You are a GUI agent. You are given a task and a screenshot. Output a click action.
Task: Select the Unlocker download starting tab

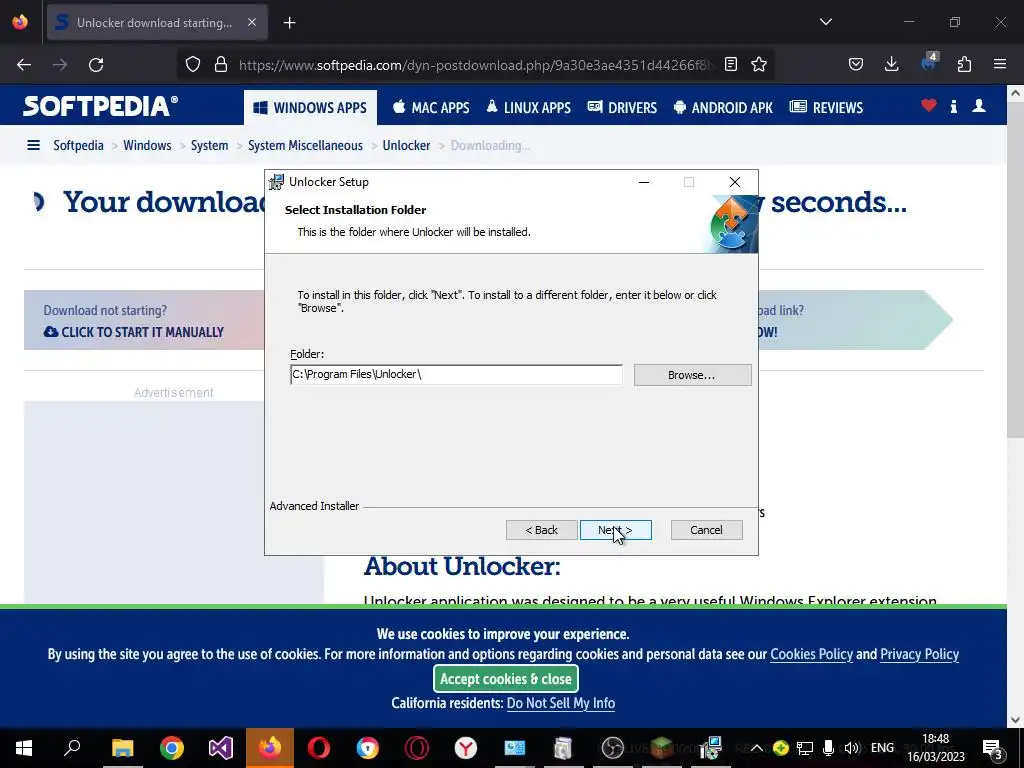157,23
